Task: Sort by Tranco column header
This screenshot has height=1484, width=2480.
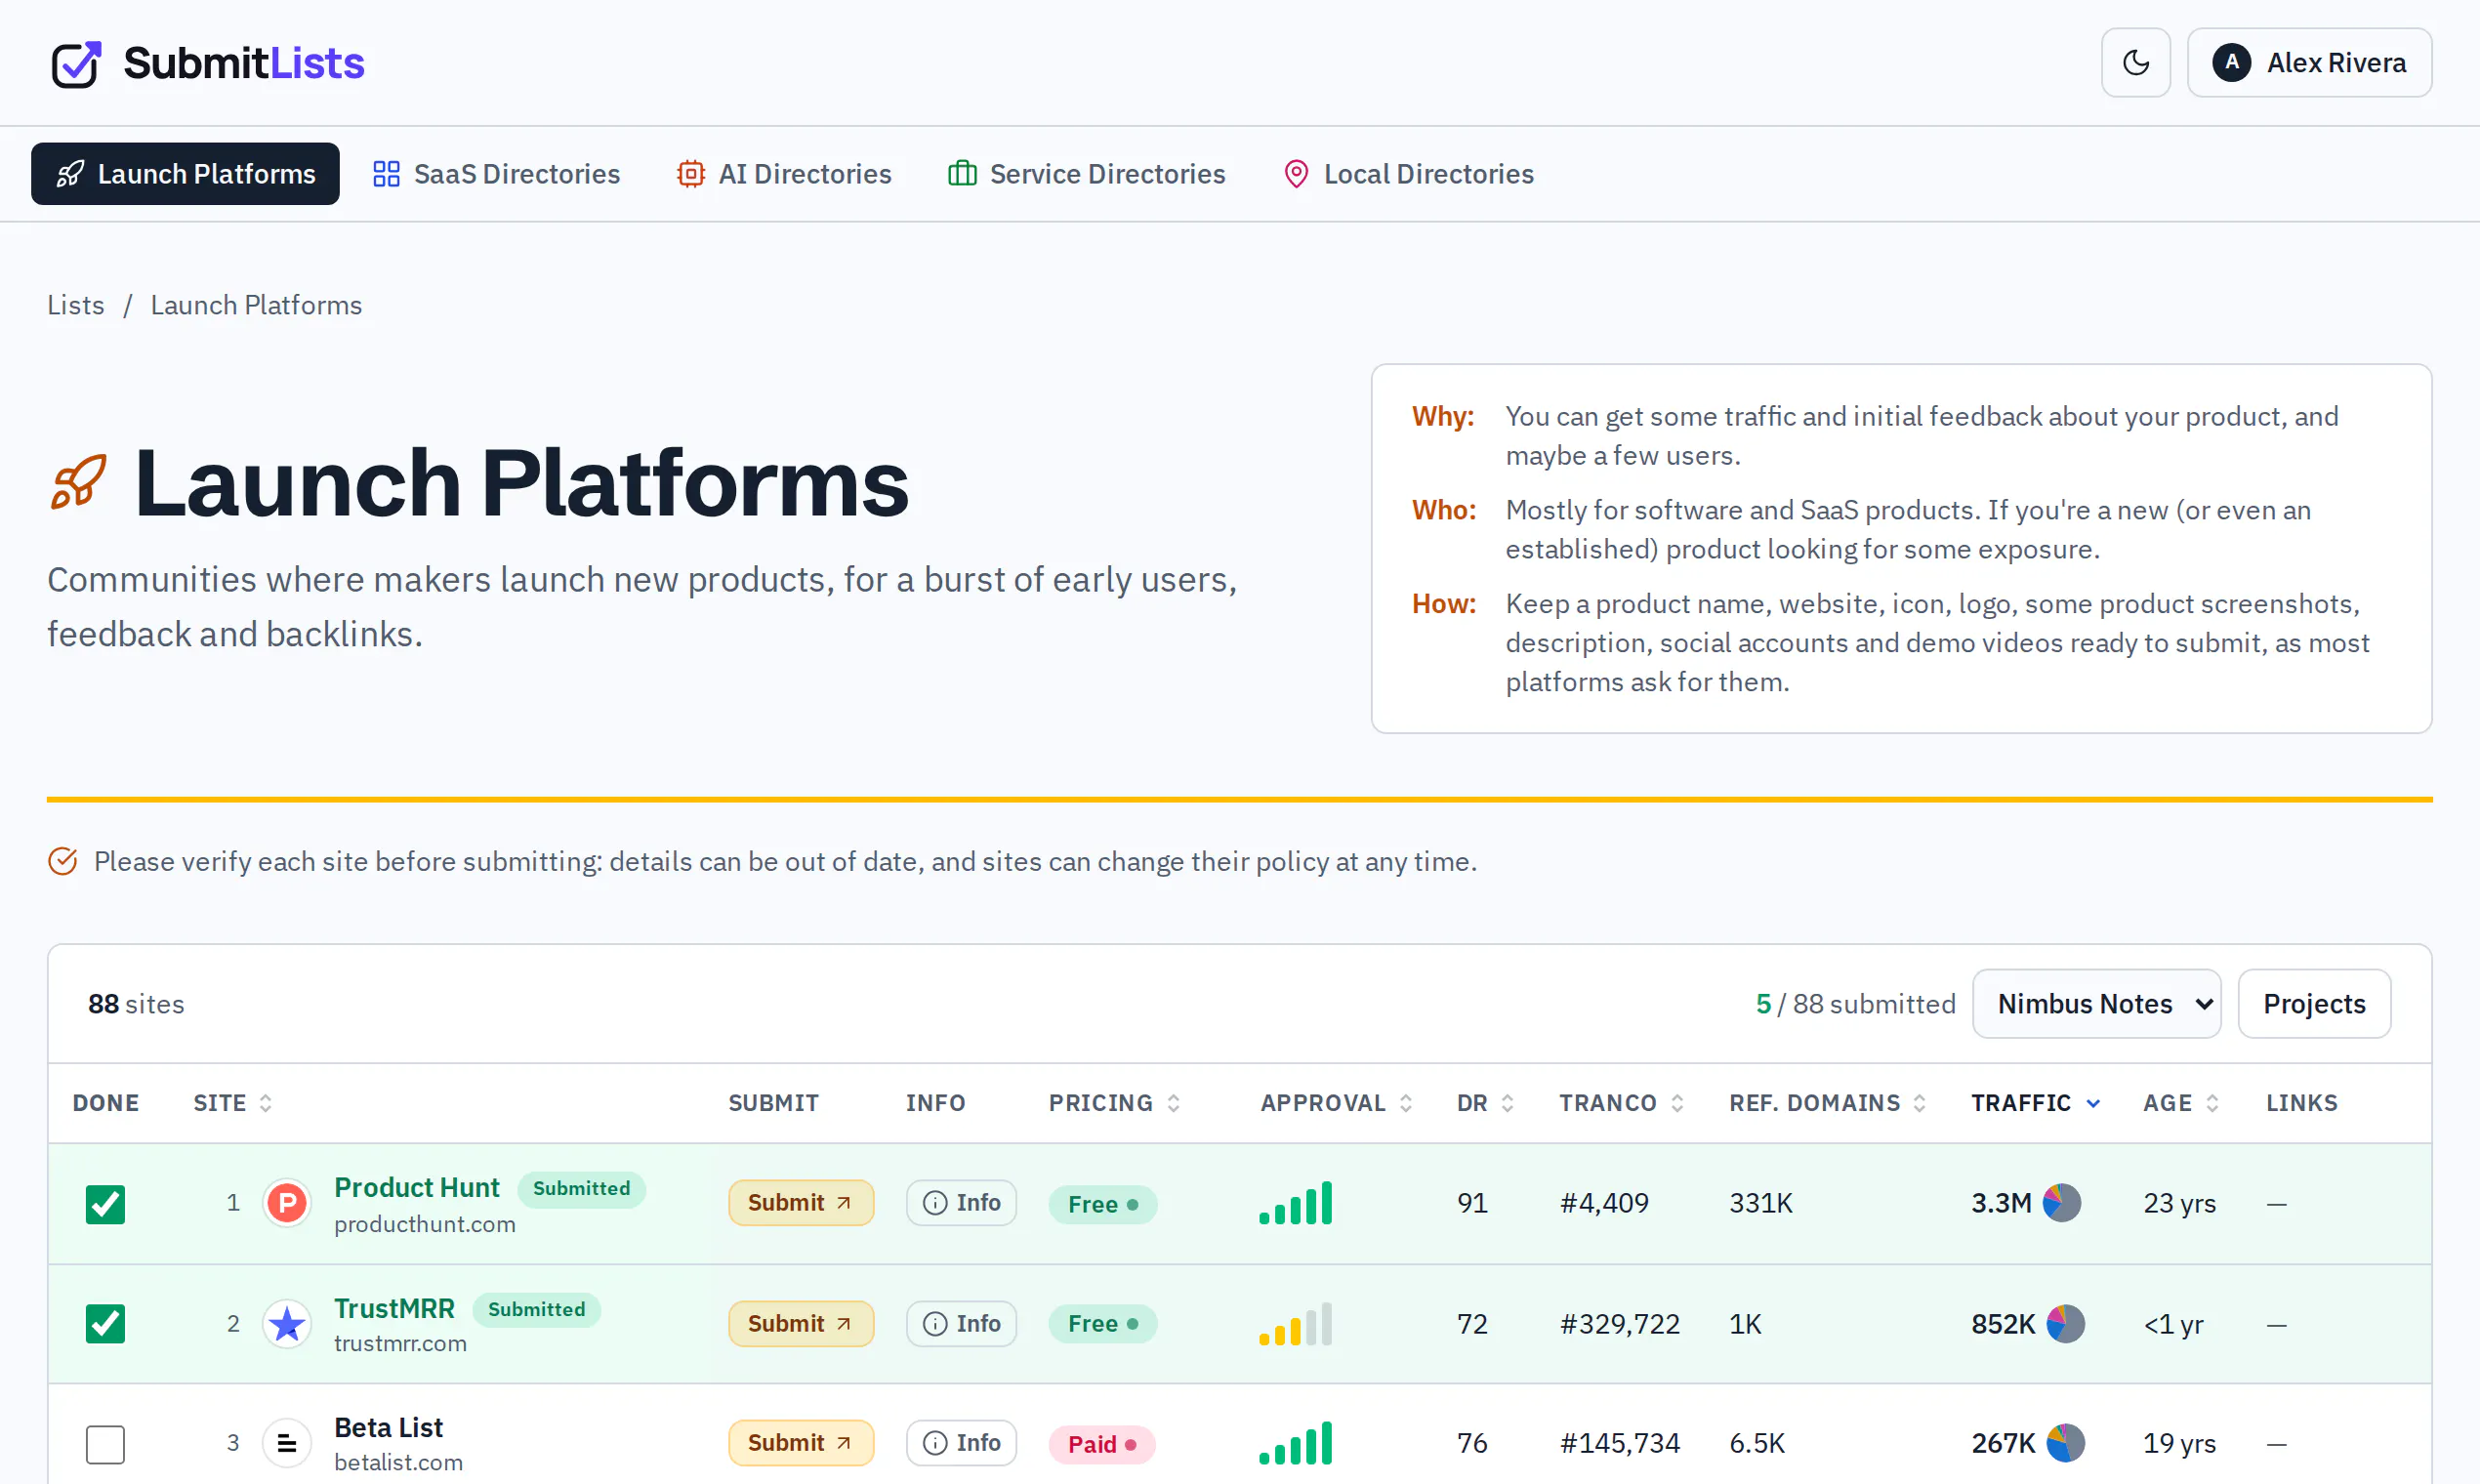Action: click(1621, 1103)
